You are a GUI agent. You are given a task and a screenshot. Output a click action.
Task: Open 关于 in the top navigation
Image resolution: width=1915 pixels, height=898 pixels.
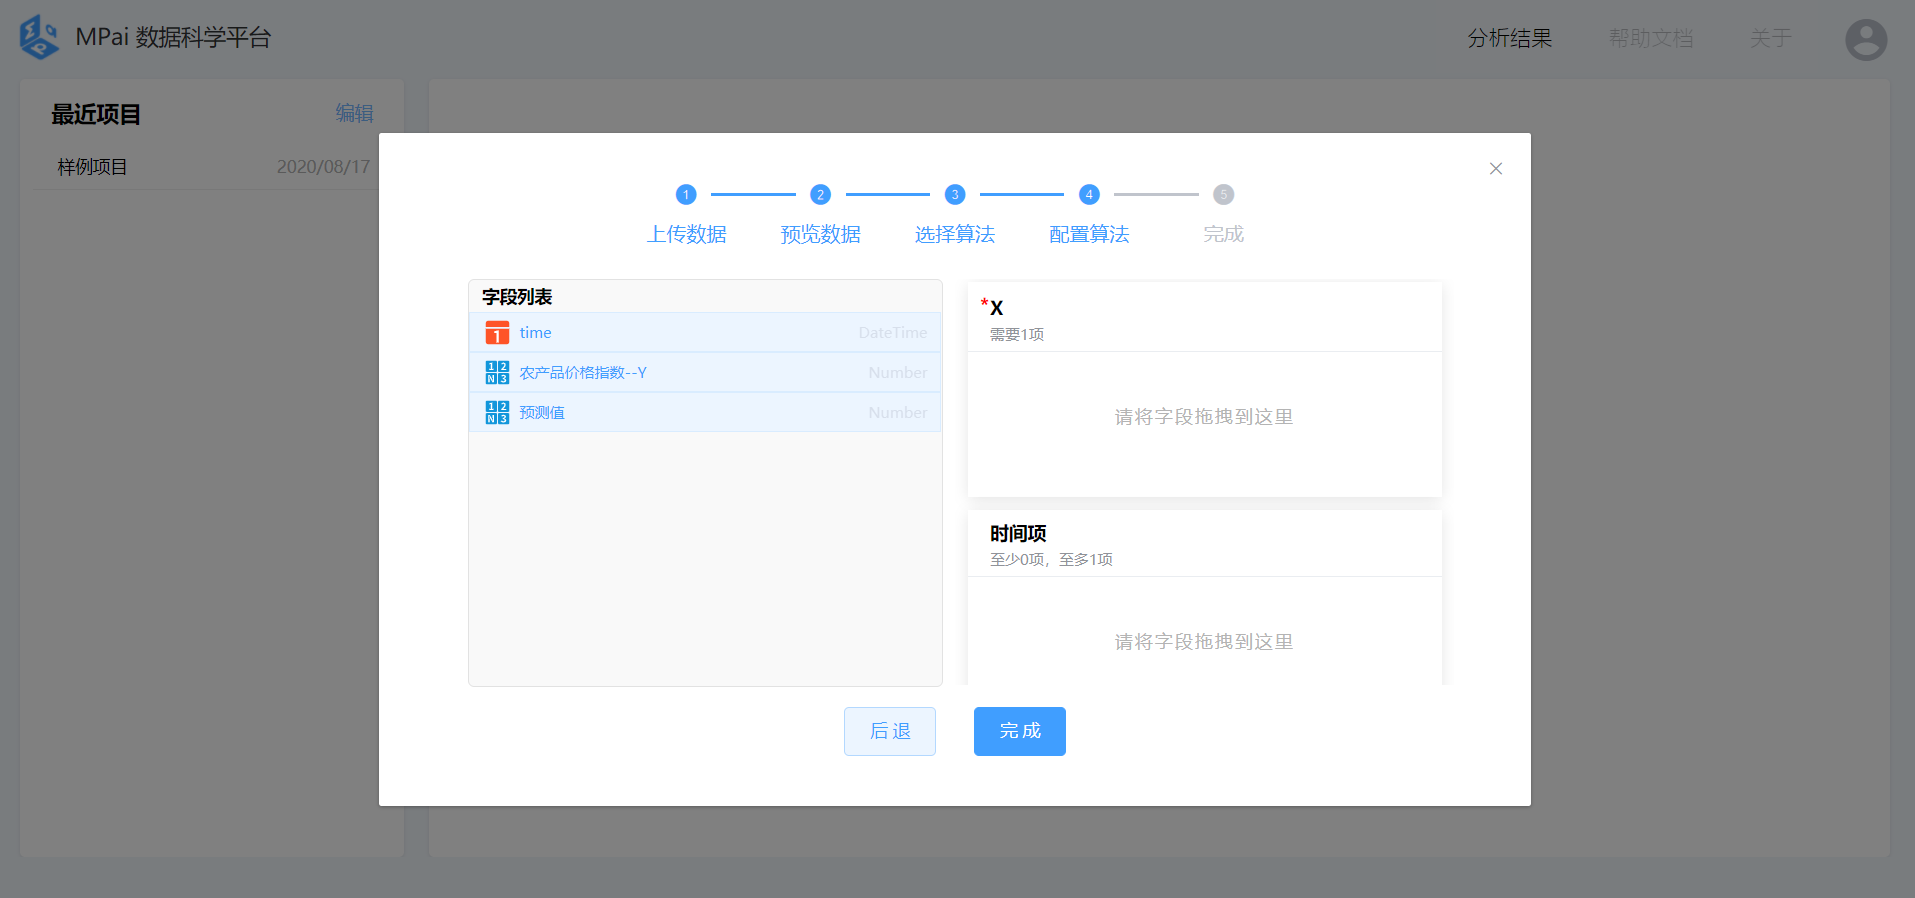tap(1771, 38)
